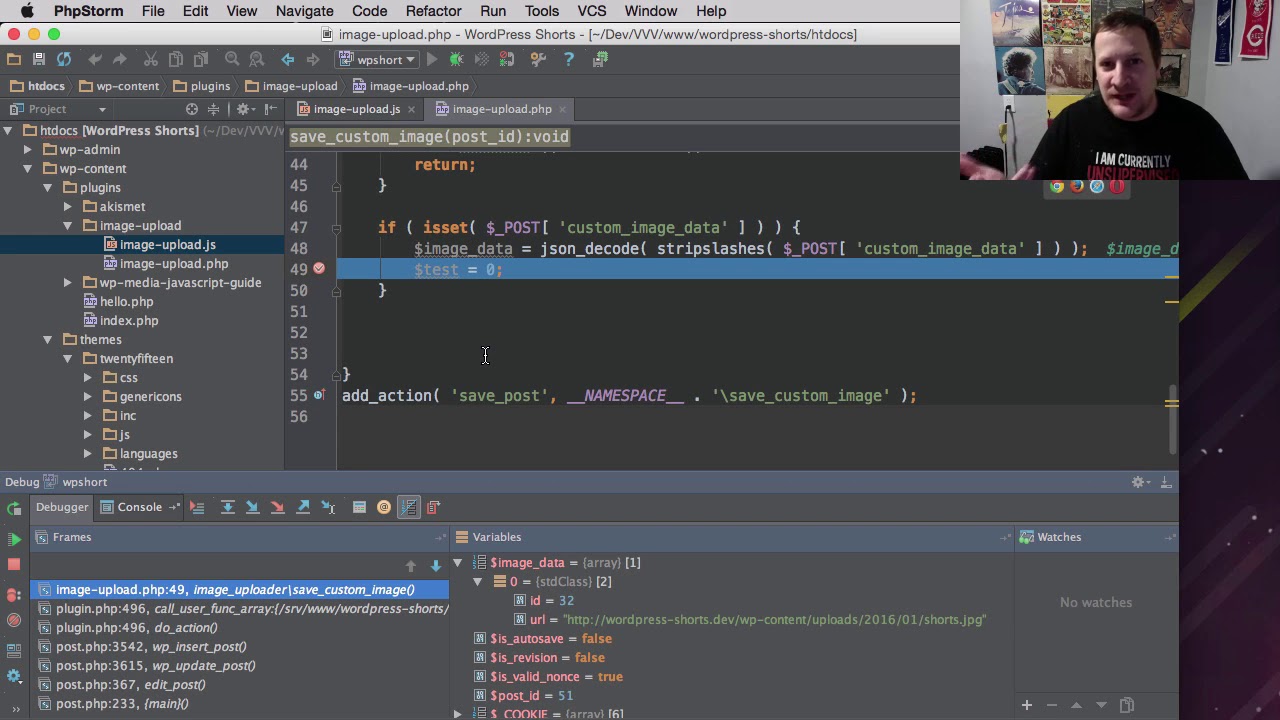Toggle the breakpoint on line 49

[319, 269]
